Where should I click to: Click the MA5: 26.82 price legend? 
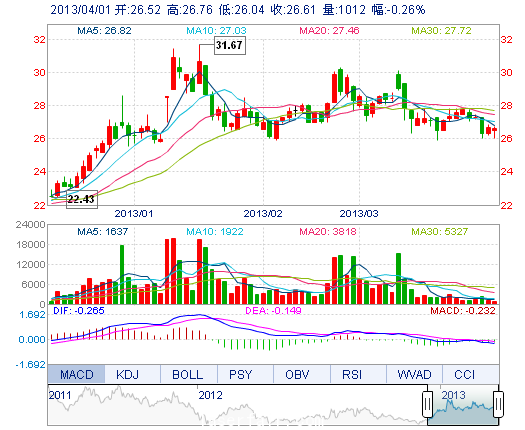click(x=104, y=31)
